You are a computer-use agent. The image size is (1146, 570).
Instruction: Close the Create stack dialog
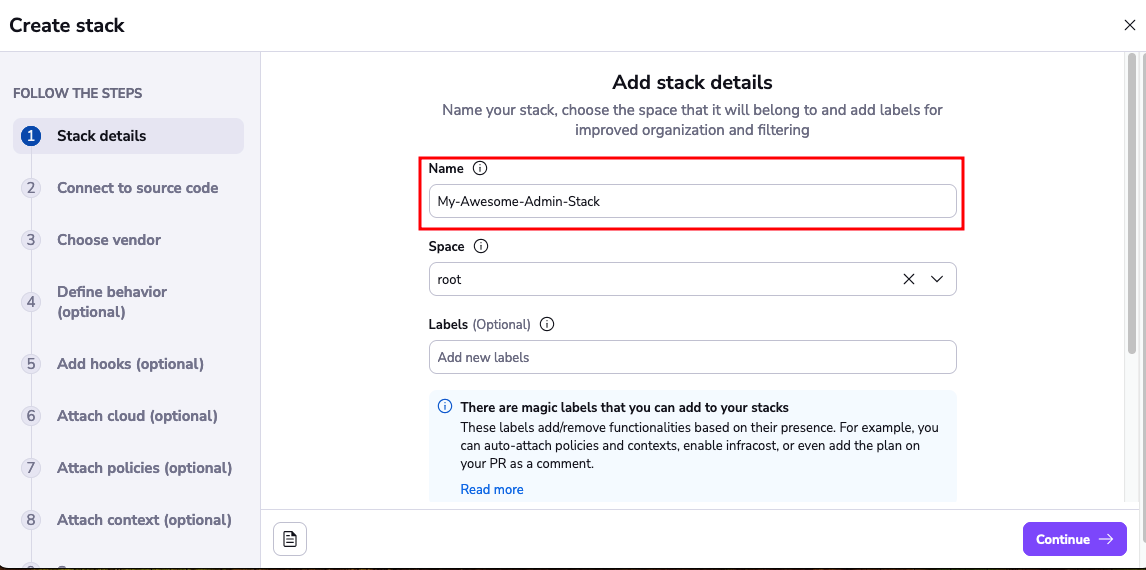(1129, 26)
